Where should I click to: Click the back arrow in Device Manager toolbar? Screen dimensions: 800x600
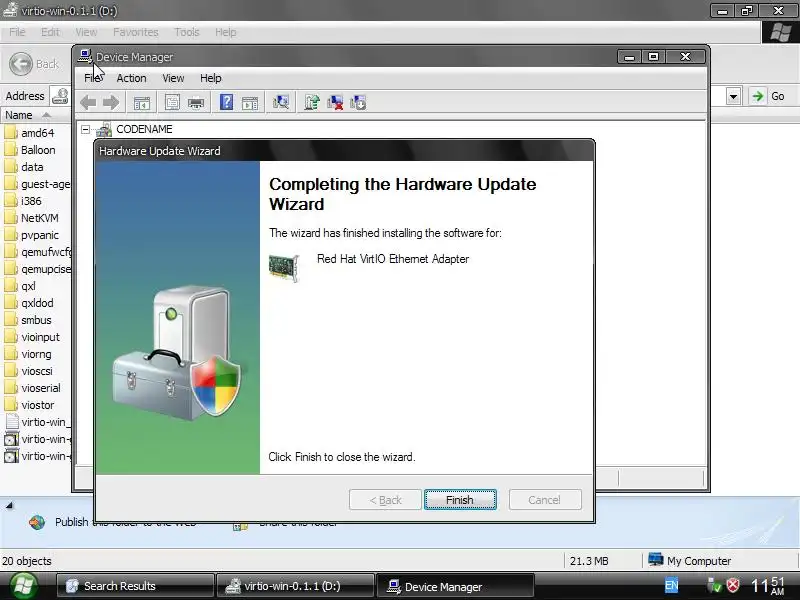click(88, 103)
